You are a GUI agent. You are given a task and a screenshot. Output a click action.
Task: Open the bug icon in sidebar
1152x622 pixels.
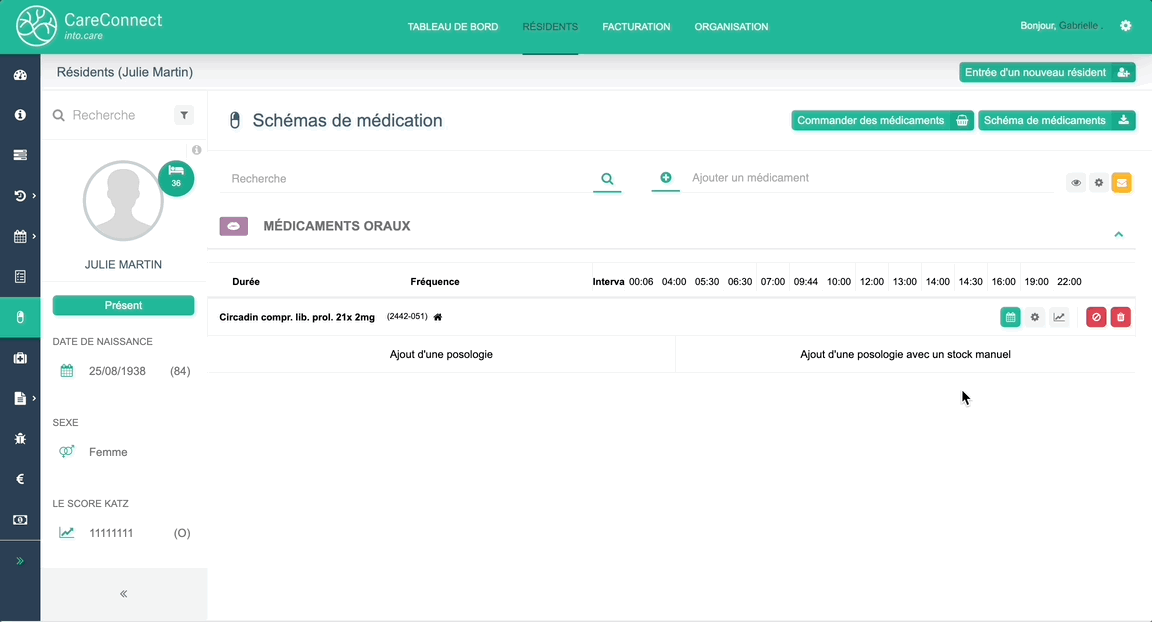click(20, 438)
